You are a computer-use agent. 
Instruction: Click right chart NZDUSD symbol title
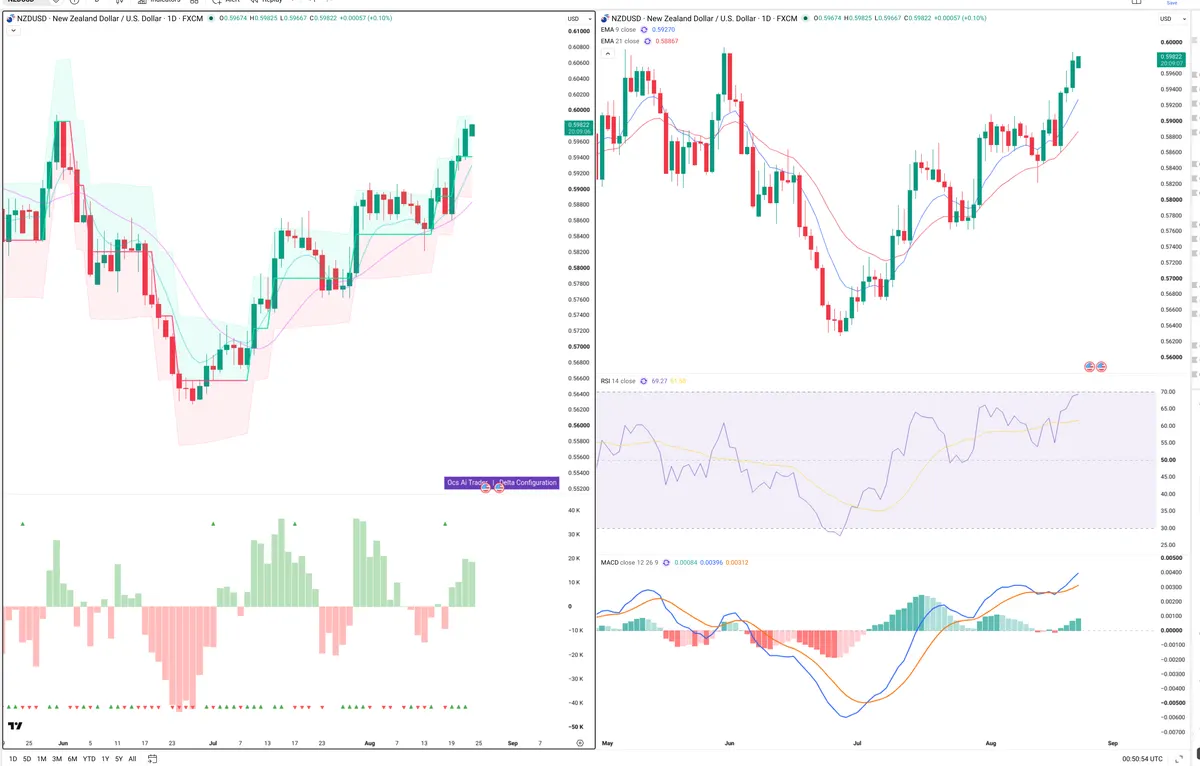point(705,18)
